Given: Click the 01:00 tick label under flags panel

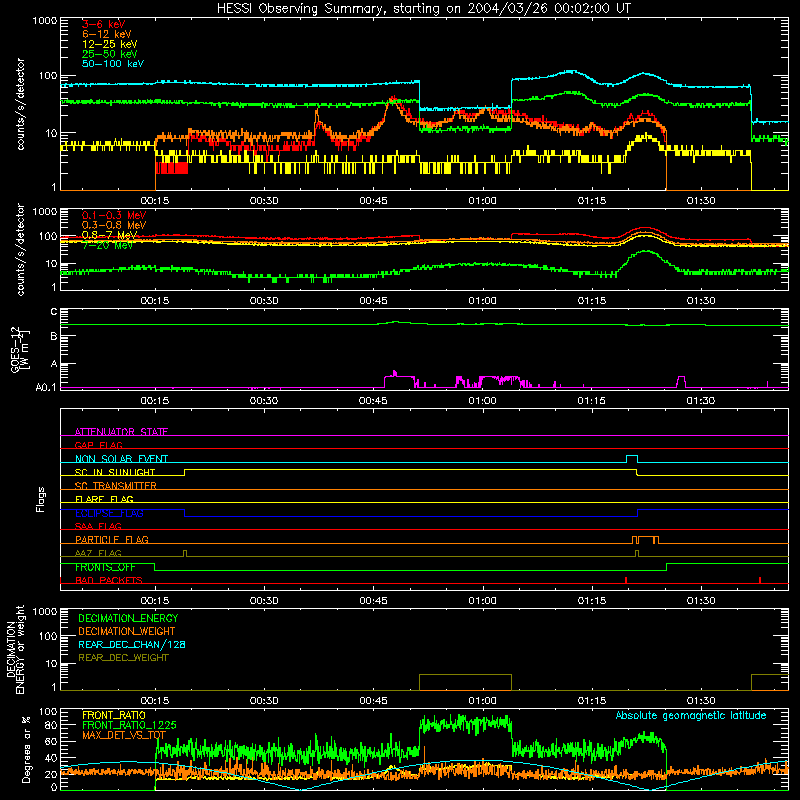Looking at the screenshot, I should click(482, 601).
